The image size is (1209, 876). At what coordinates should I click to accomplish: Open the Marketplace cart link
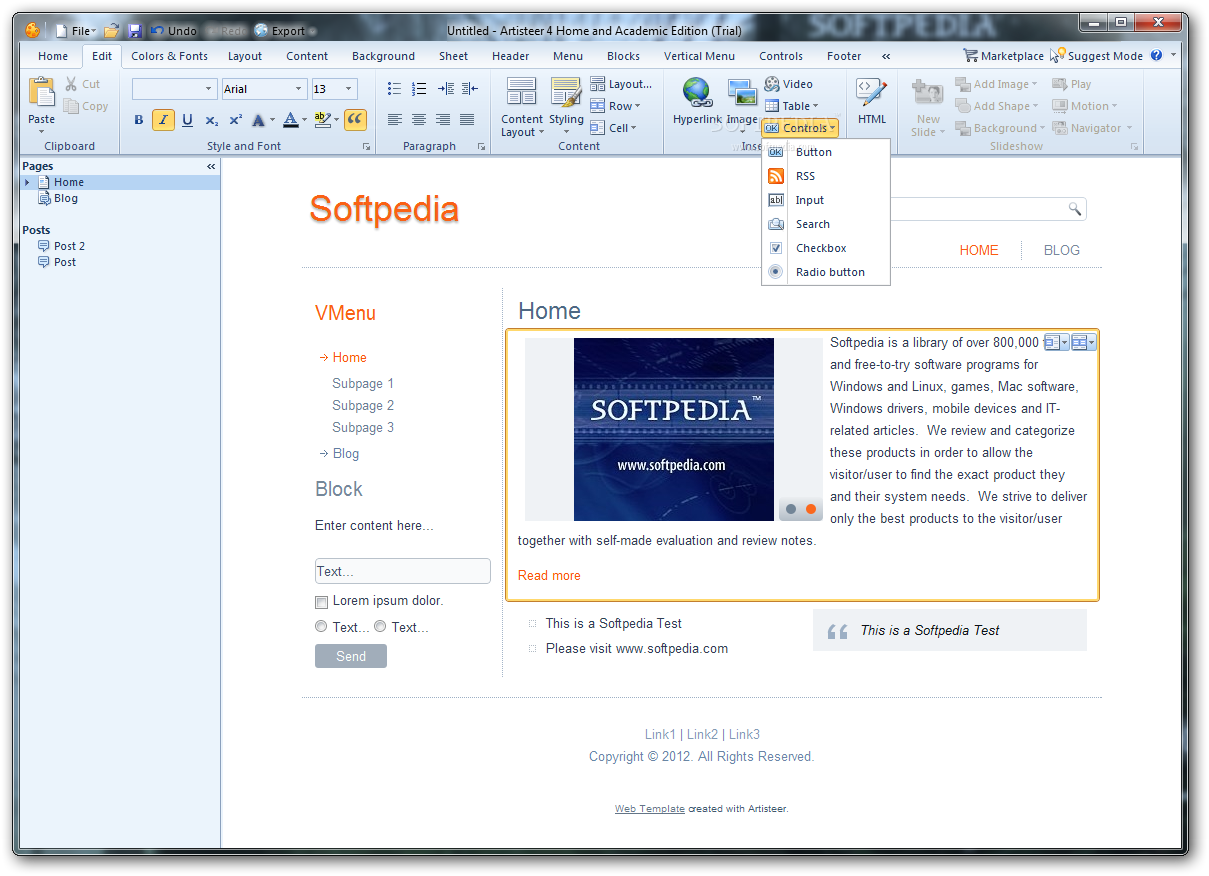1003,56
